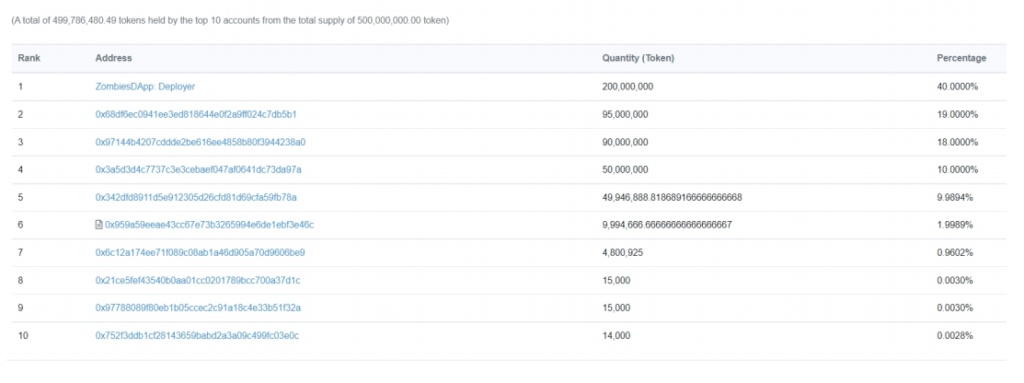Click the contract file icon in rank 6 row

click(99, 225)
